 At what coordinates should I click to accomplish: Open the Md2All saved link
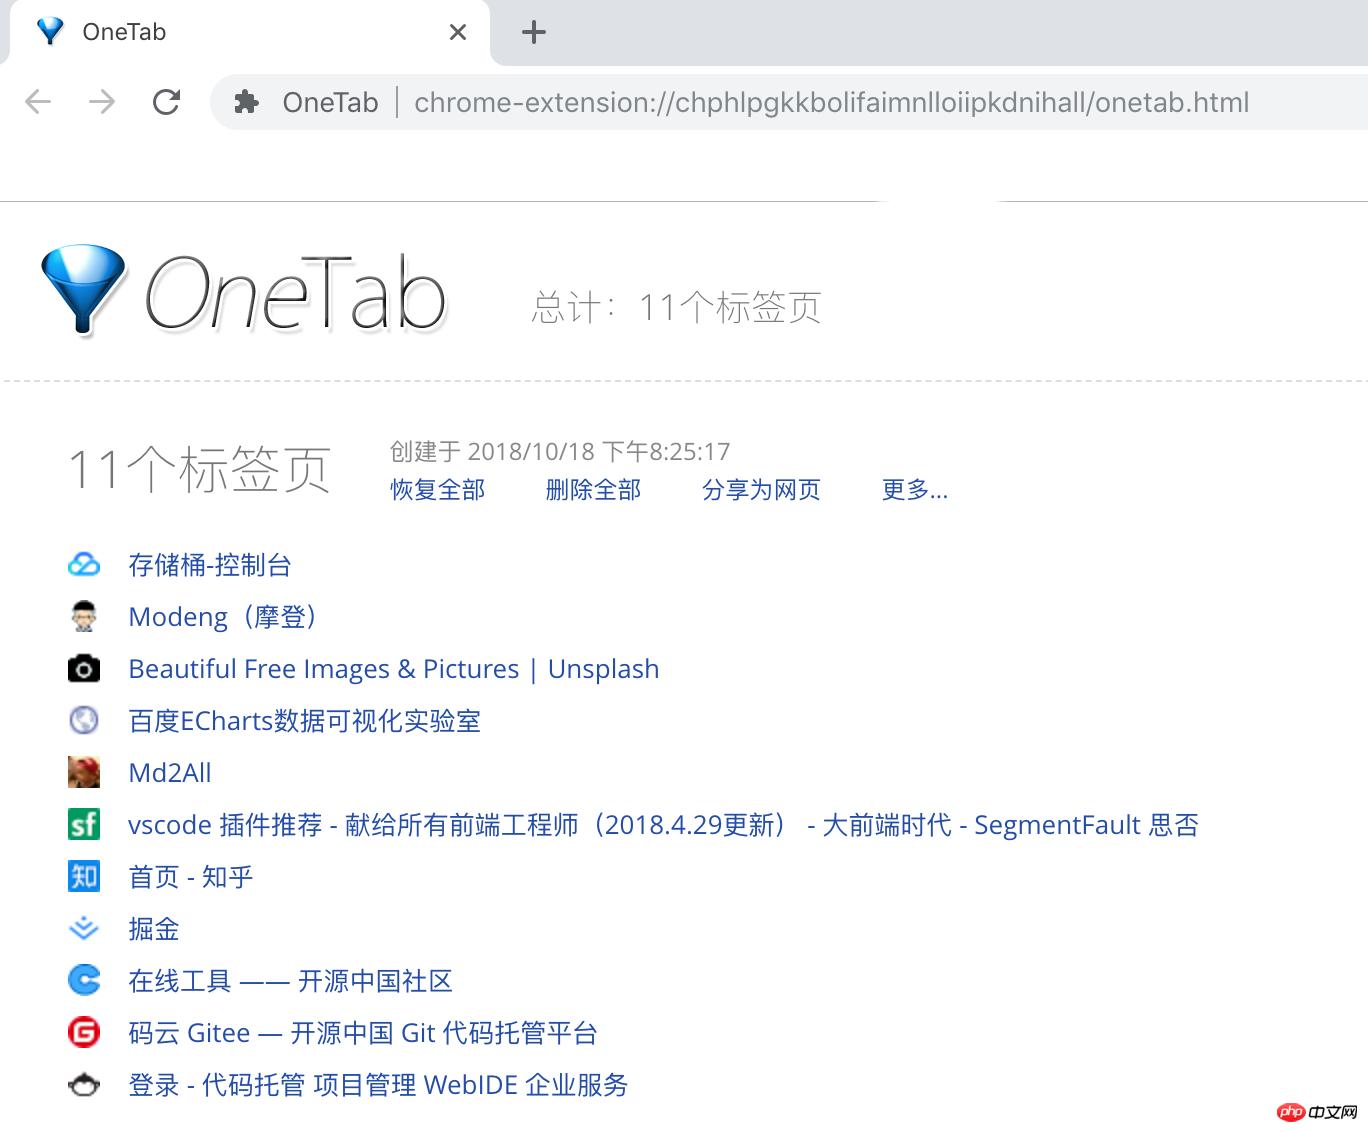point(170,773)
